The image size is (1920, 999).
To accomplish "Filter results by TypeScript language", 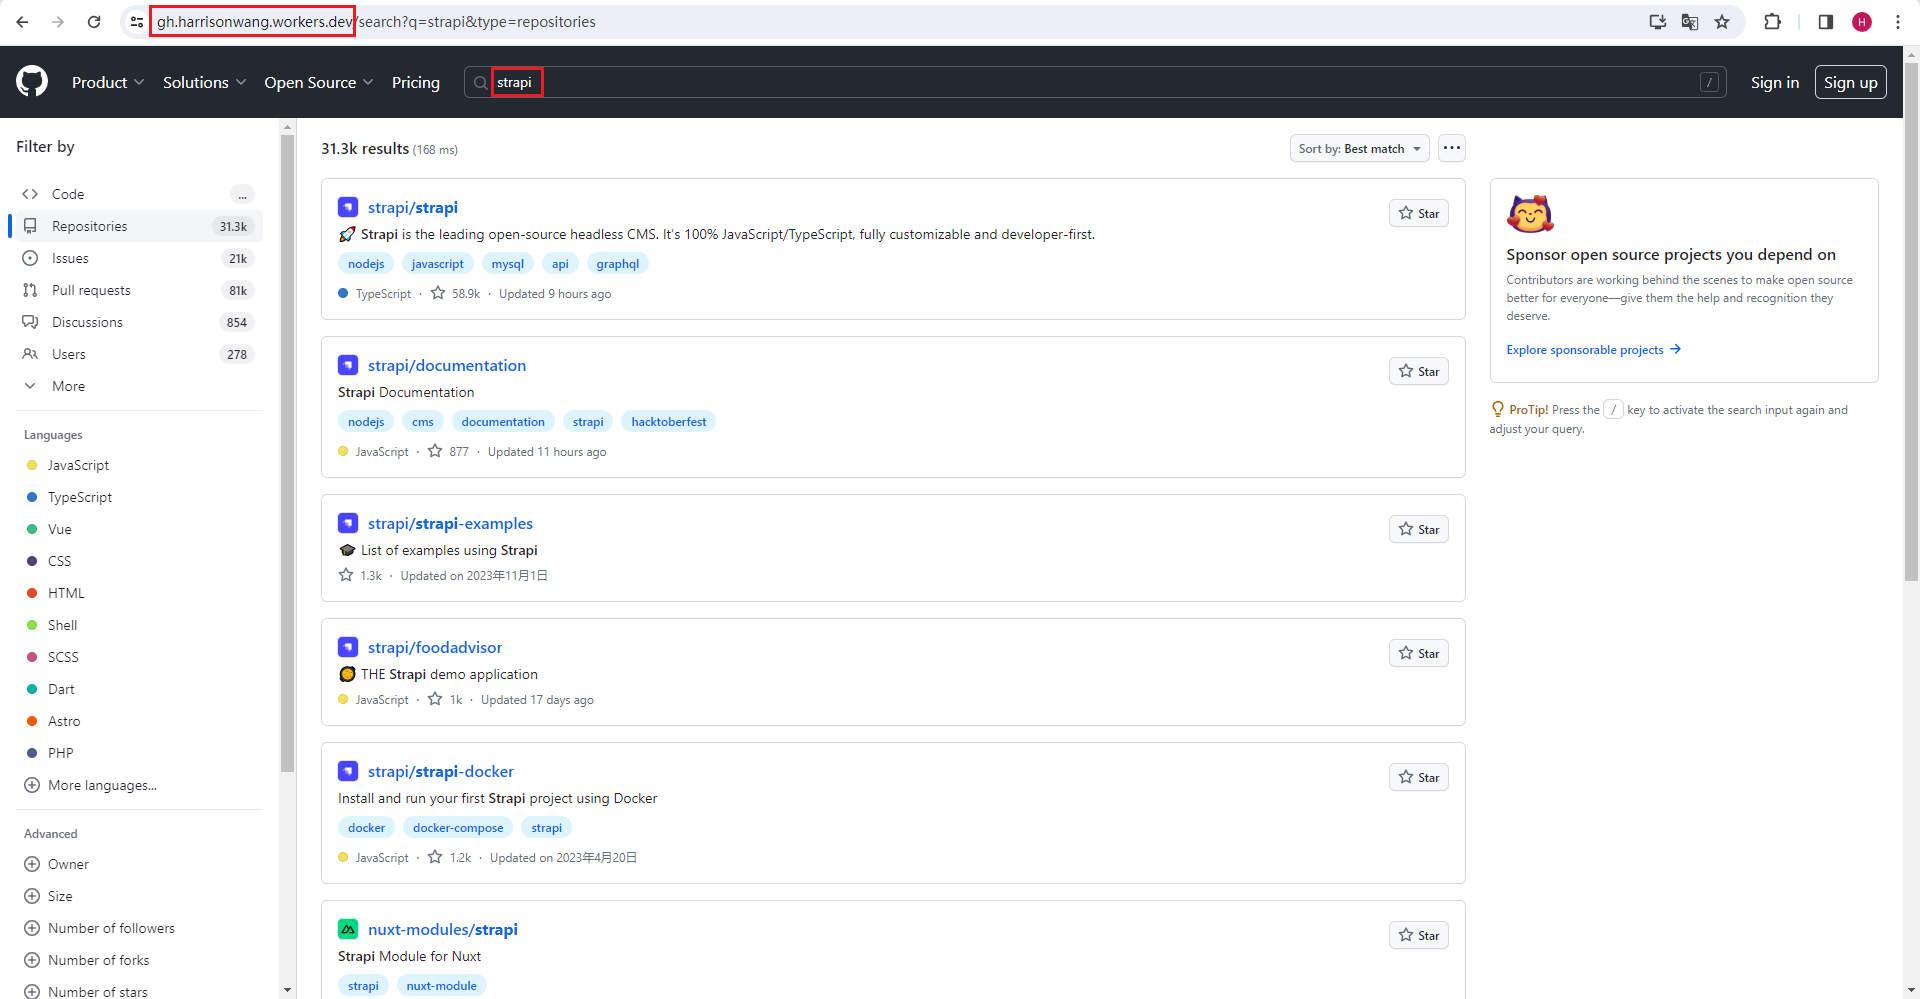I will [x=80, y=497].
